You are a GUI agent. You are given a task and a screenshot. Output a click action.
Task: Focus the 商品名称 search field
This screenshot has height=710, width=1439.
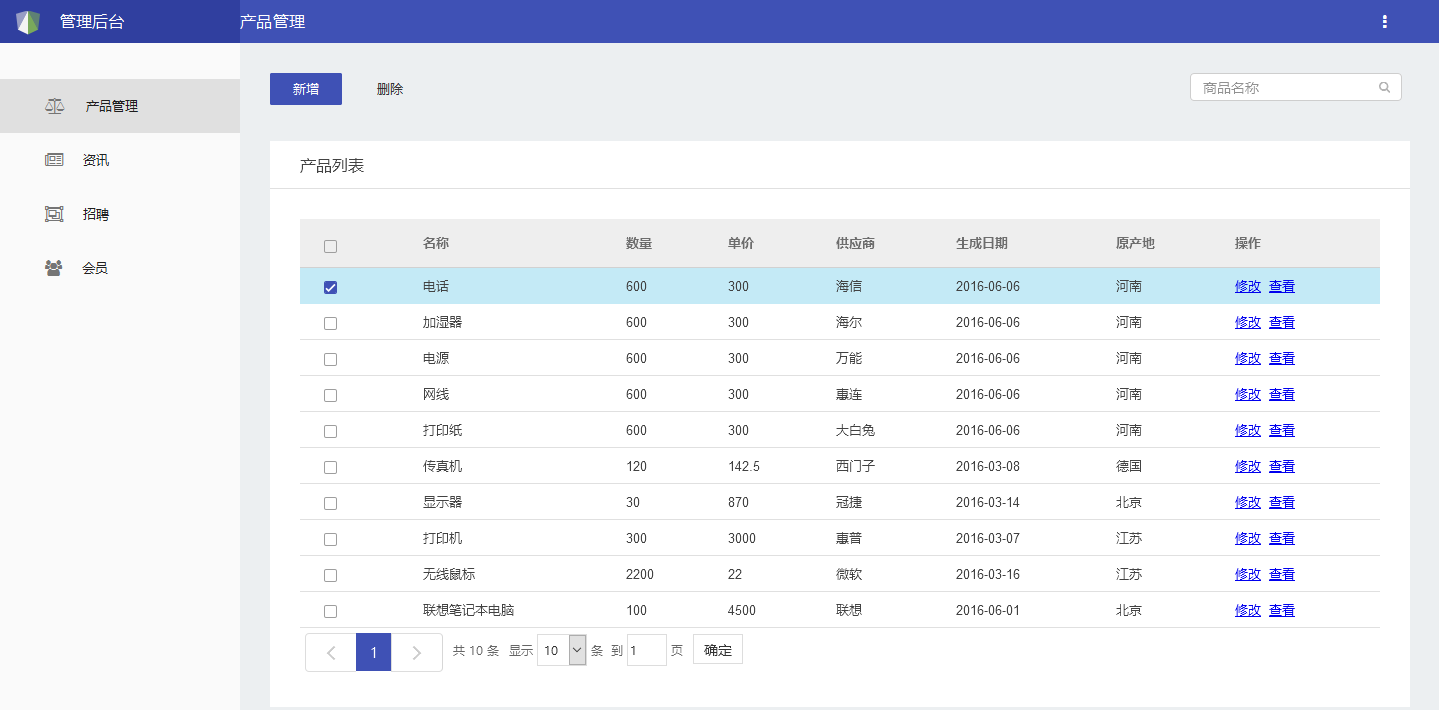click(x=1285, y=87)
